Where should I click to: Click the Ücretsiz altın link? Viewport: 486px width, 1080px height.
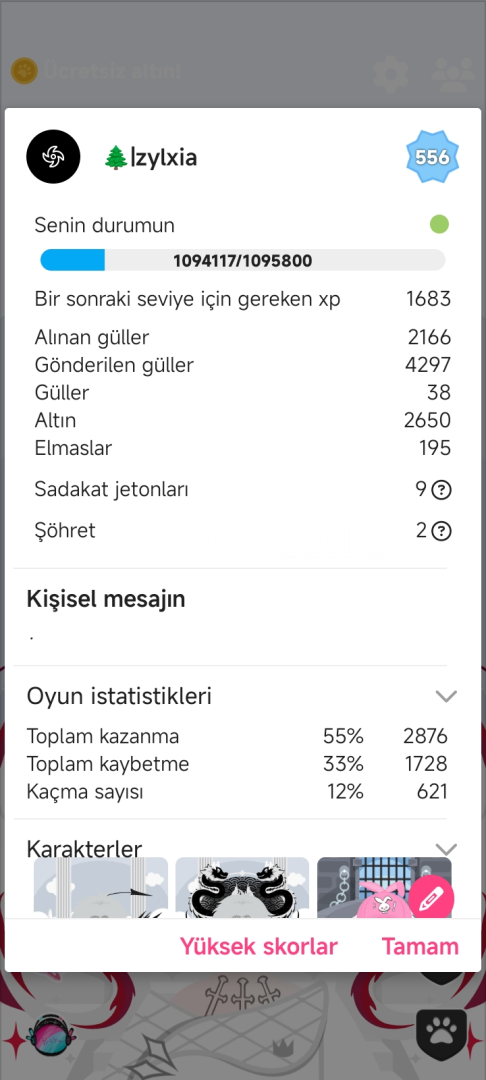[113, 71]
